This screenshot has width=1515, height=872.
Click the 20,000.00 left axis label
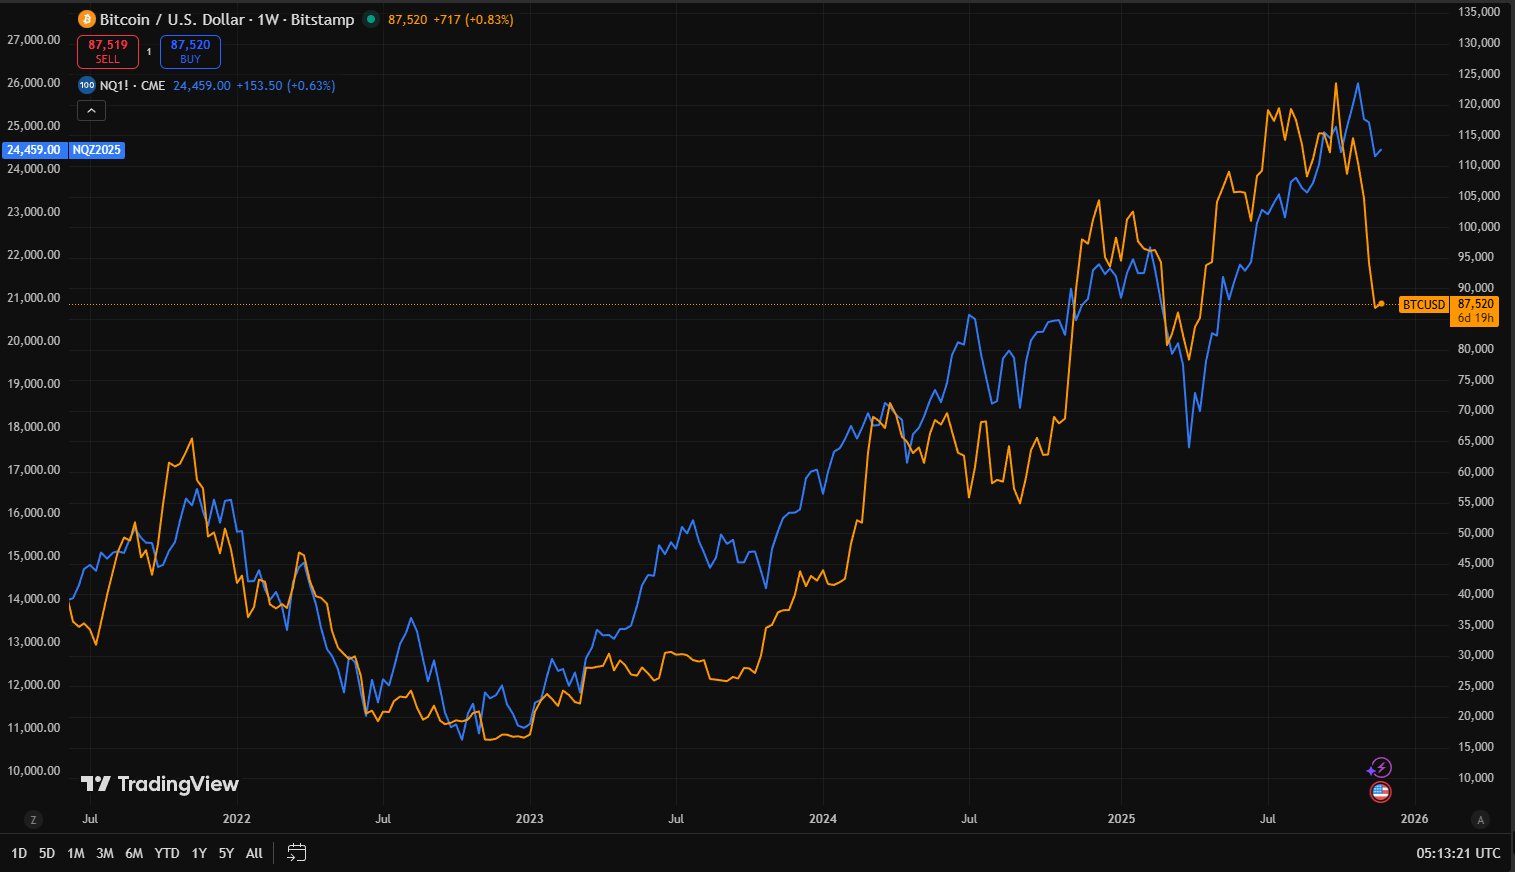pos(34,341)
